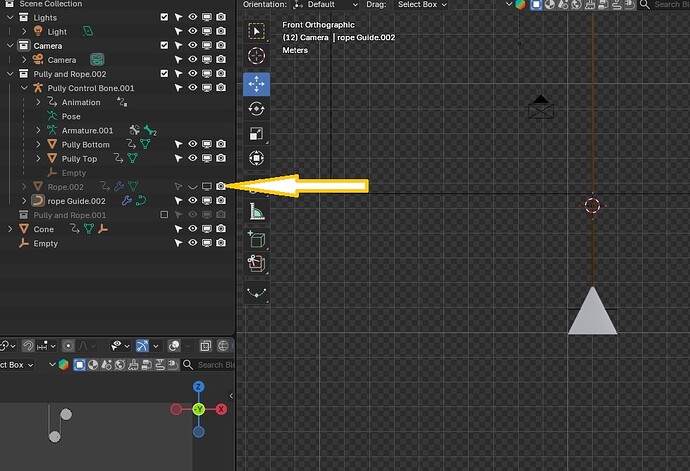Expand the Rope.002 row
Viewport: 690px width, 471px height.
point(24,187)
